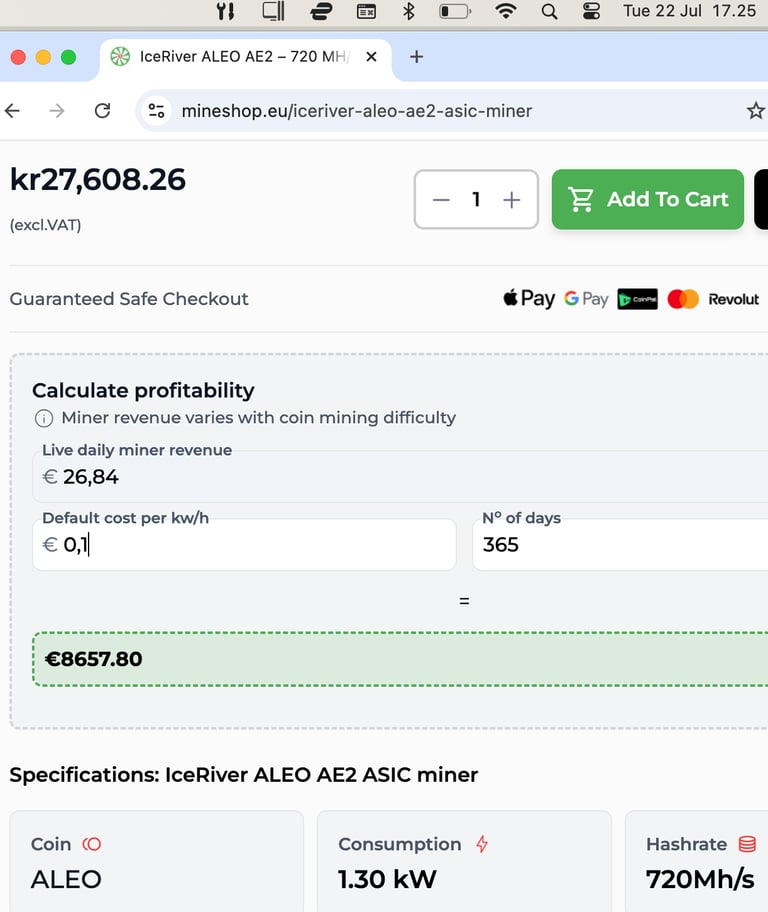Click the window-with-X menu bar icon
This screenshot has width=768, height=912.
366,11
